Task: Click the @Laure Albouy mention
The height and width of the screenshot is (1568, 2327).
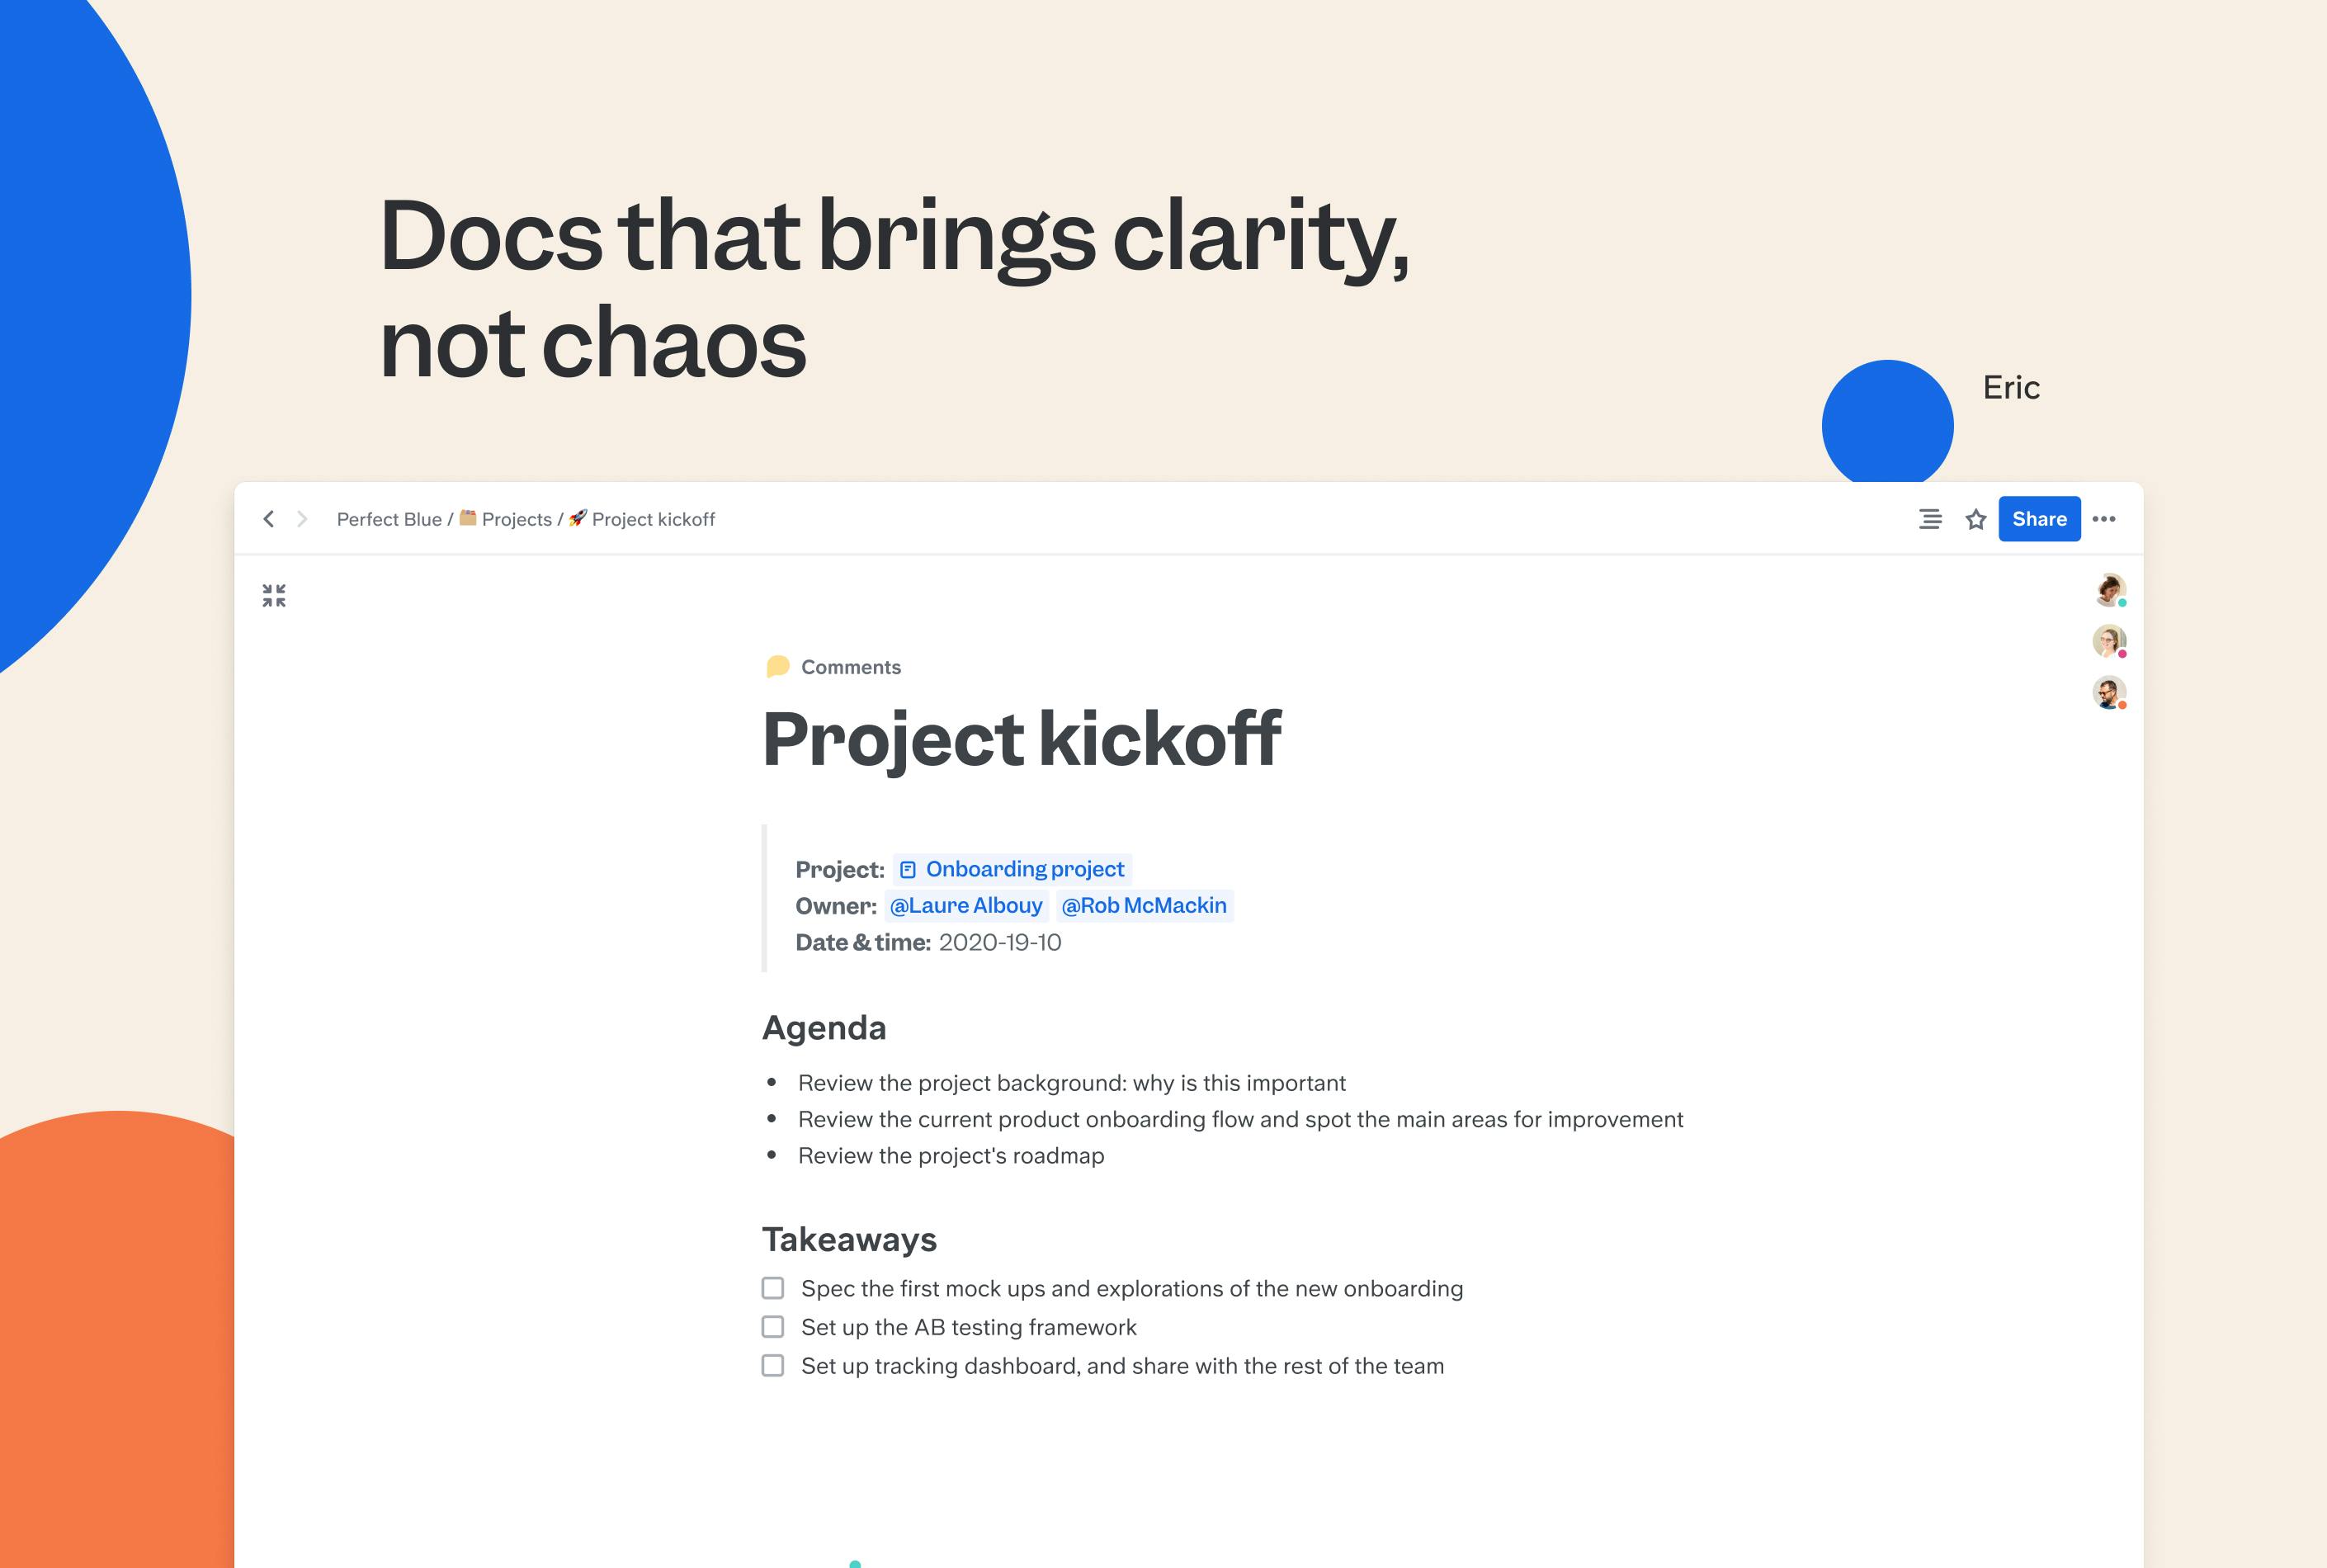Action: pyautogui.click(x=966, y=906)
